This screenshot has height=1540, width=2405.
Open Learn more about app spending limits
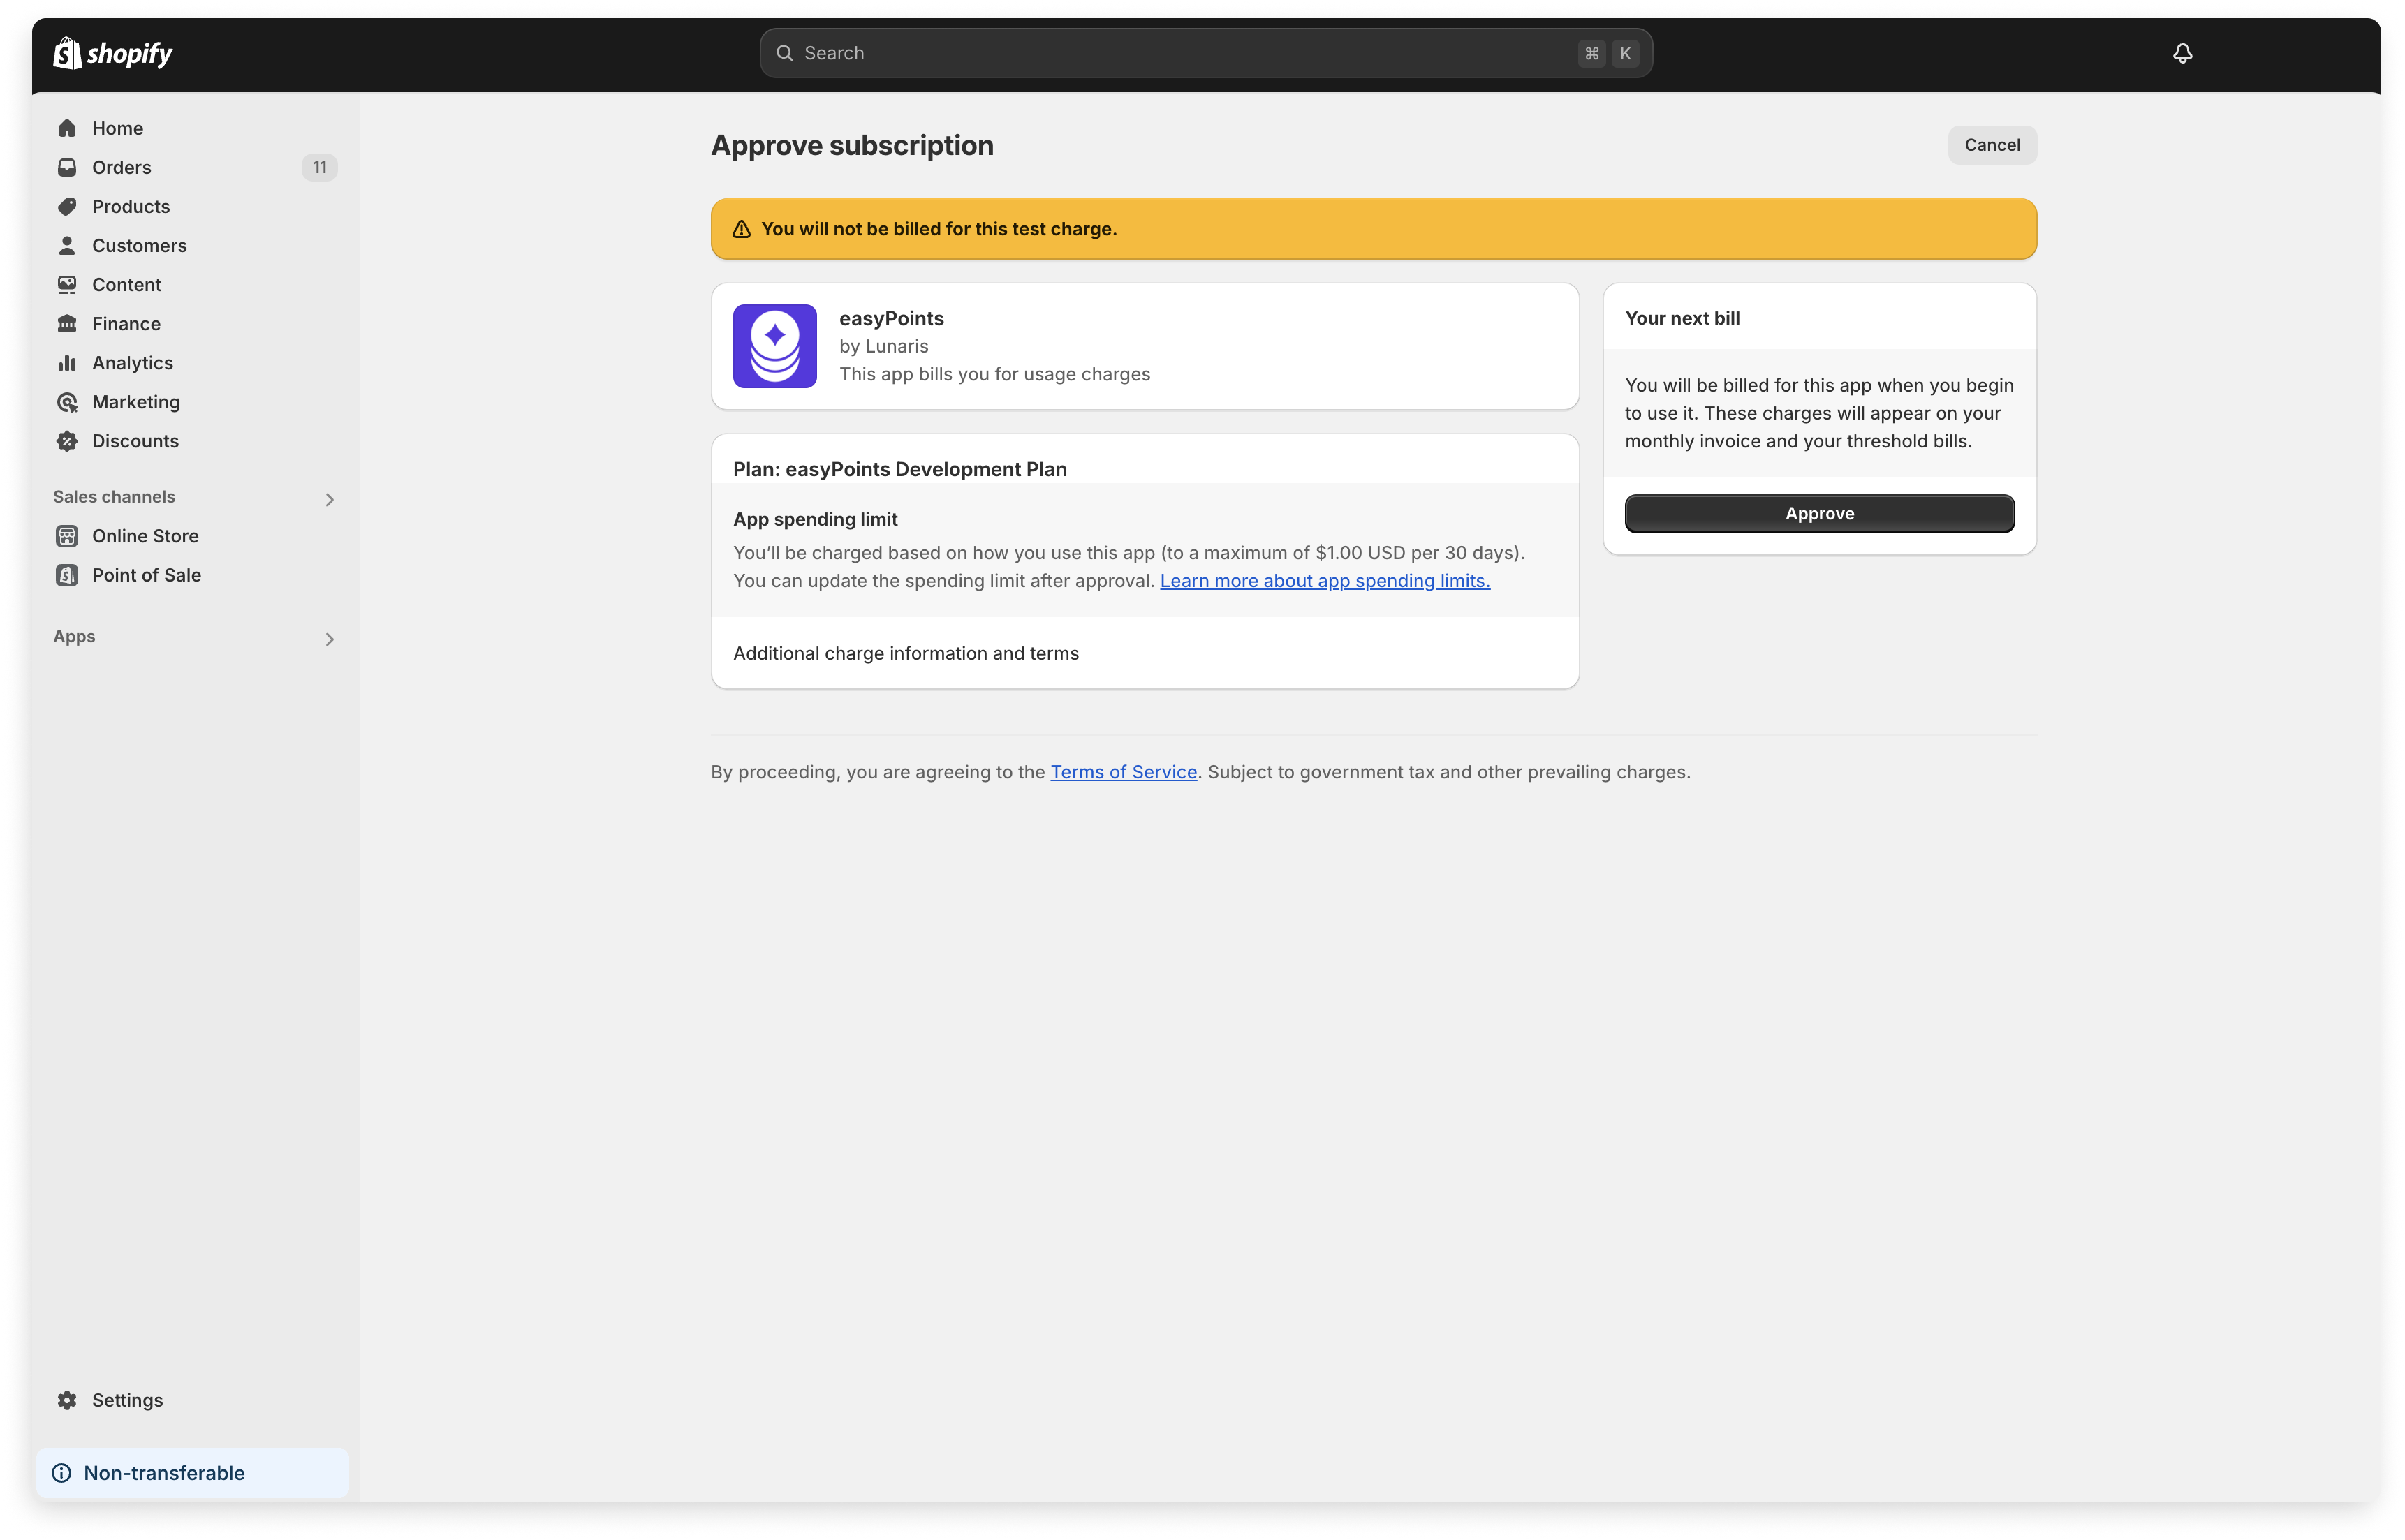[x=1324, y=581]
